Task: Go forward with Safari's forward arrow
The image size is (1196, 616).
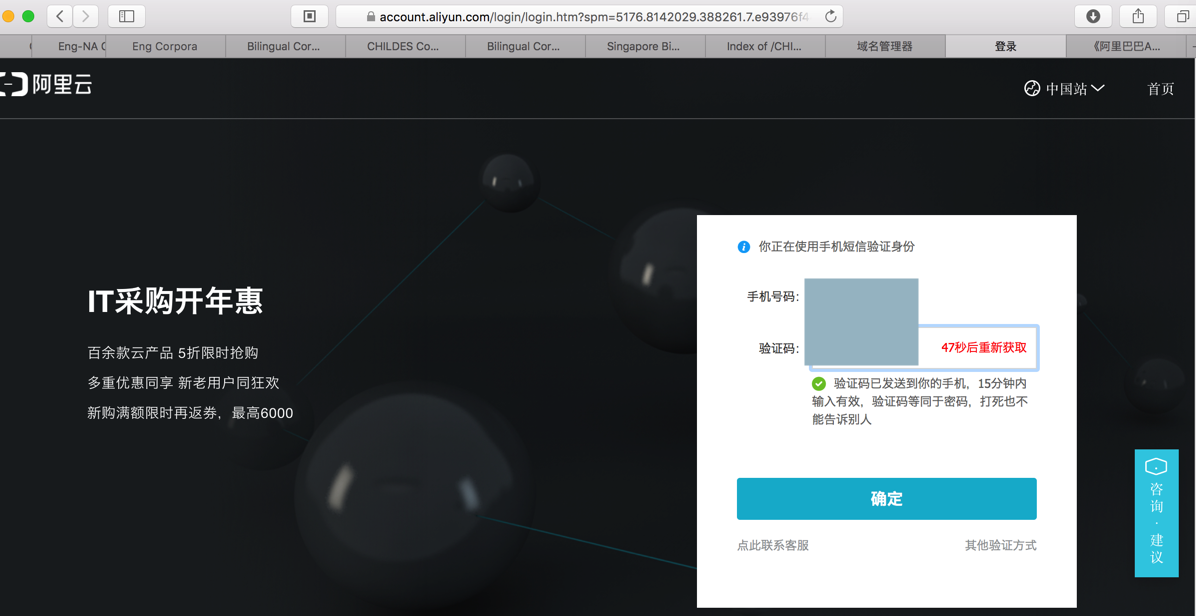Action: [86, 16]
